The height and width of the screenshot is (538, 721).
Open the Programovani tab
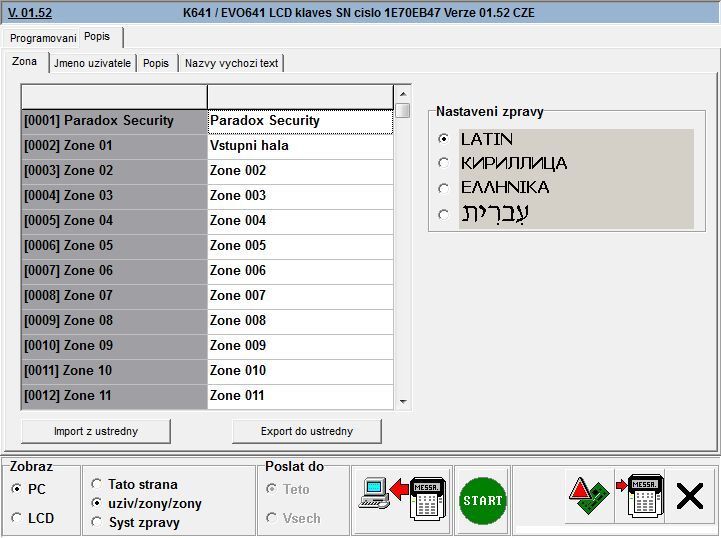tap(43, 37)
